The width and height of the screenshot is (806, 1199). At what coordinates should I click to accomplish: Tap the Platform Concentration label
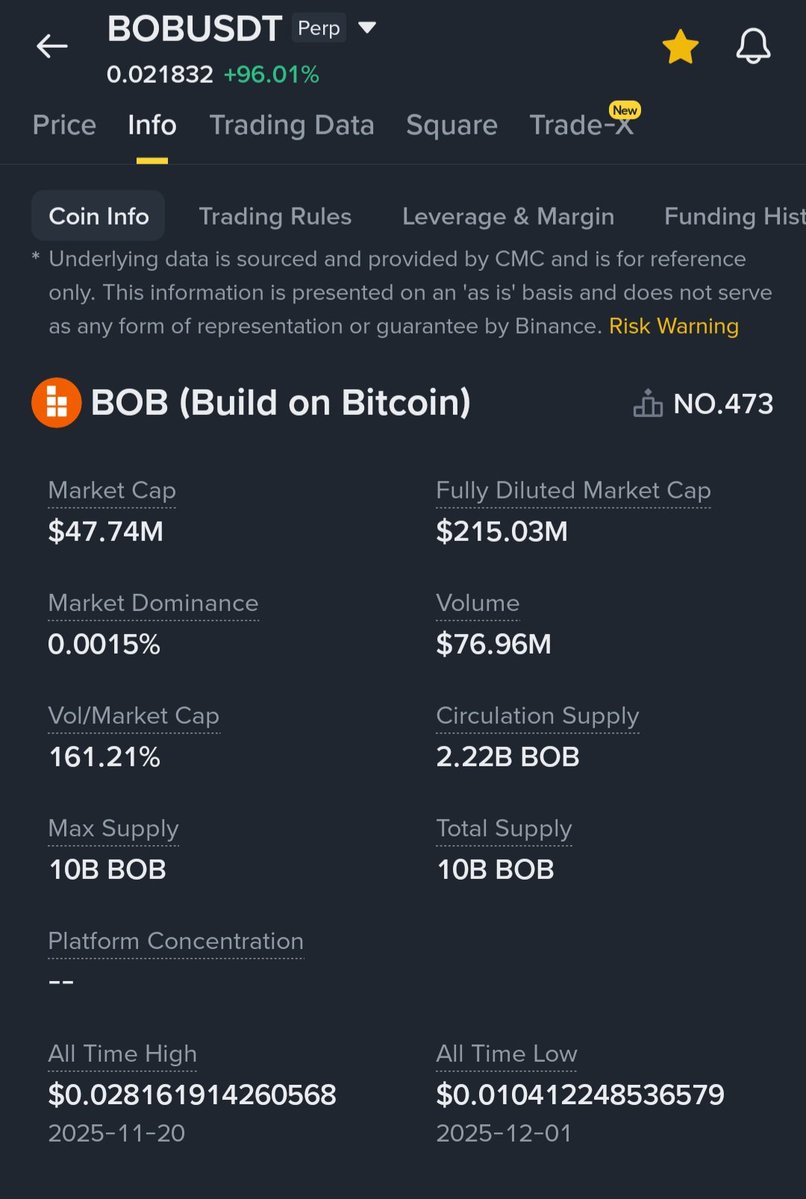(176, 941)
